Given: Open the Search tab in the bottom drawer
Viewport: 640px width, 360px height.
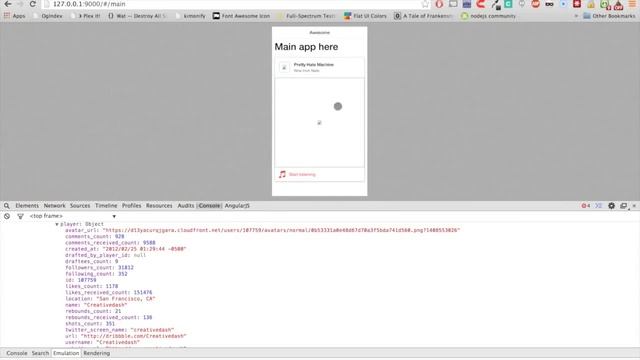Looking at the screenshot, I should coord(40,353).
